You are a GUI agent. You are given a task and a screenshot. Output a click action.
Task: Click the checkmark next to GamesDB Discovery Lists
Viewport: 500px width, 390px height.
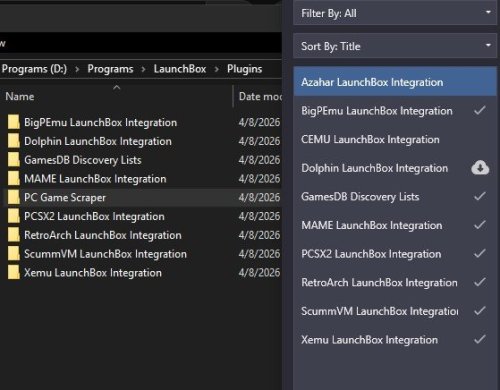coord(480,196)
